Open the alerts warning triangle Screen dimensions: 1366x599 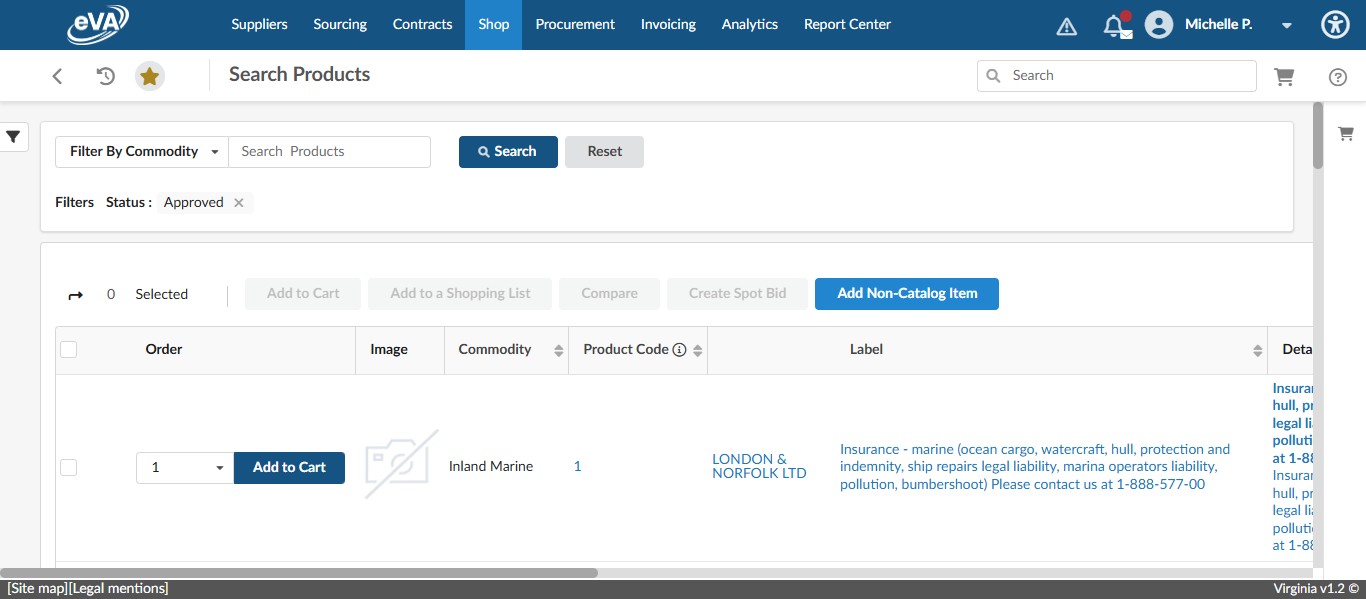[1066, 24]
